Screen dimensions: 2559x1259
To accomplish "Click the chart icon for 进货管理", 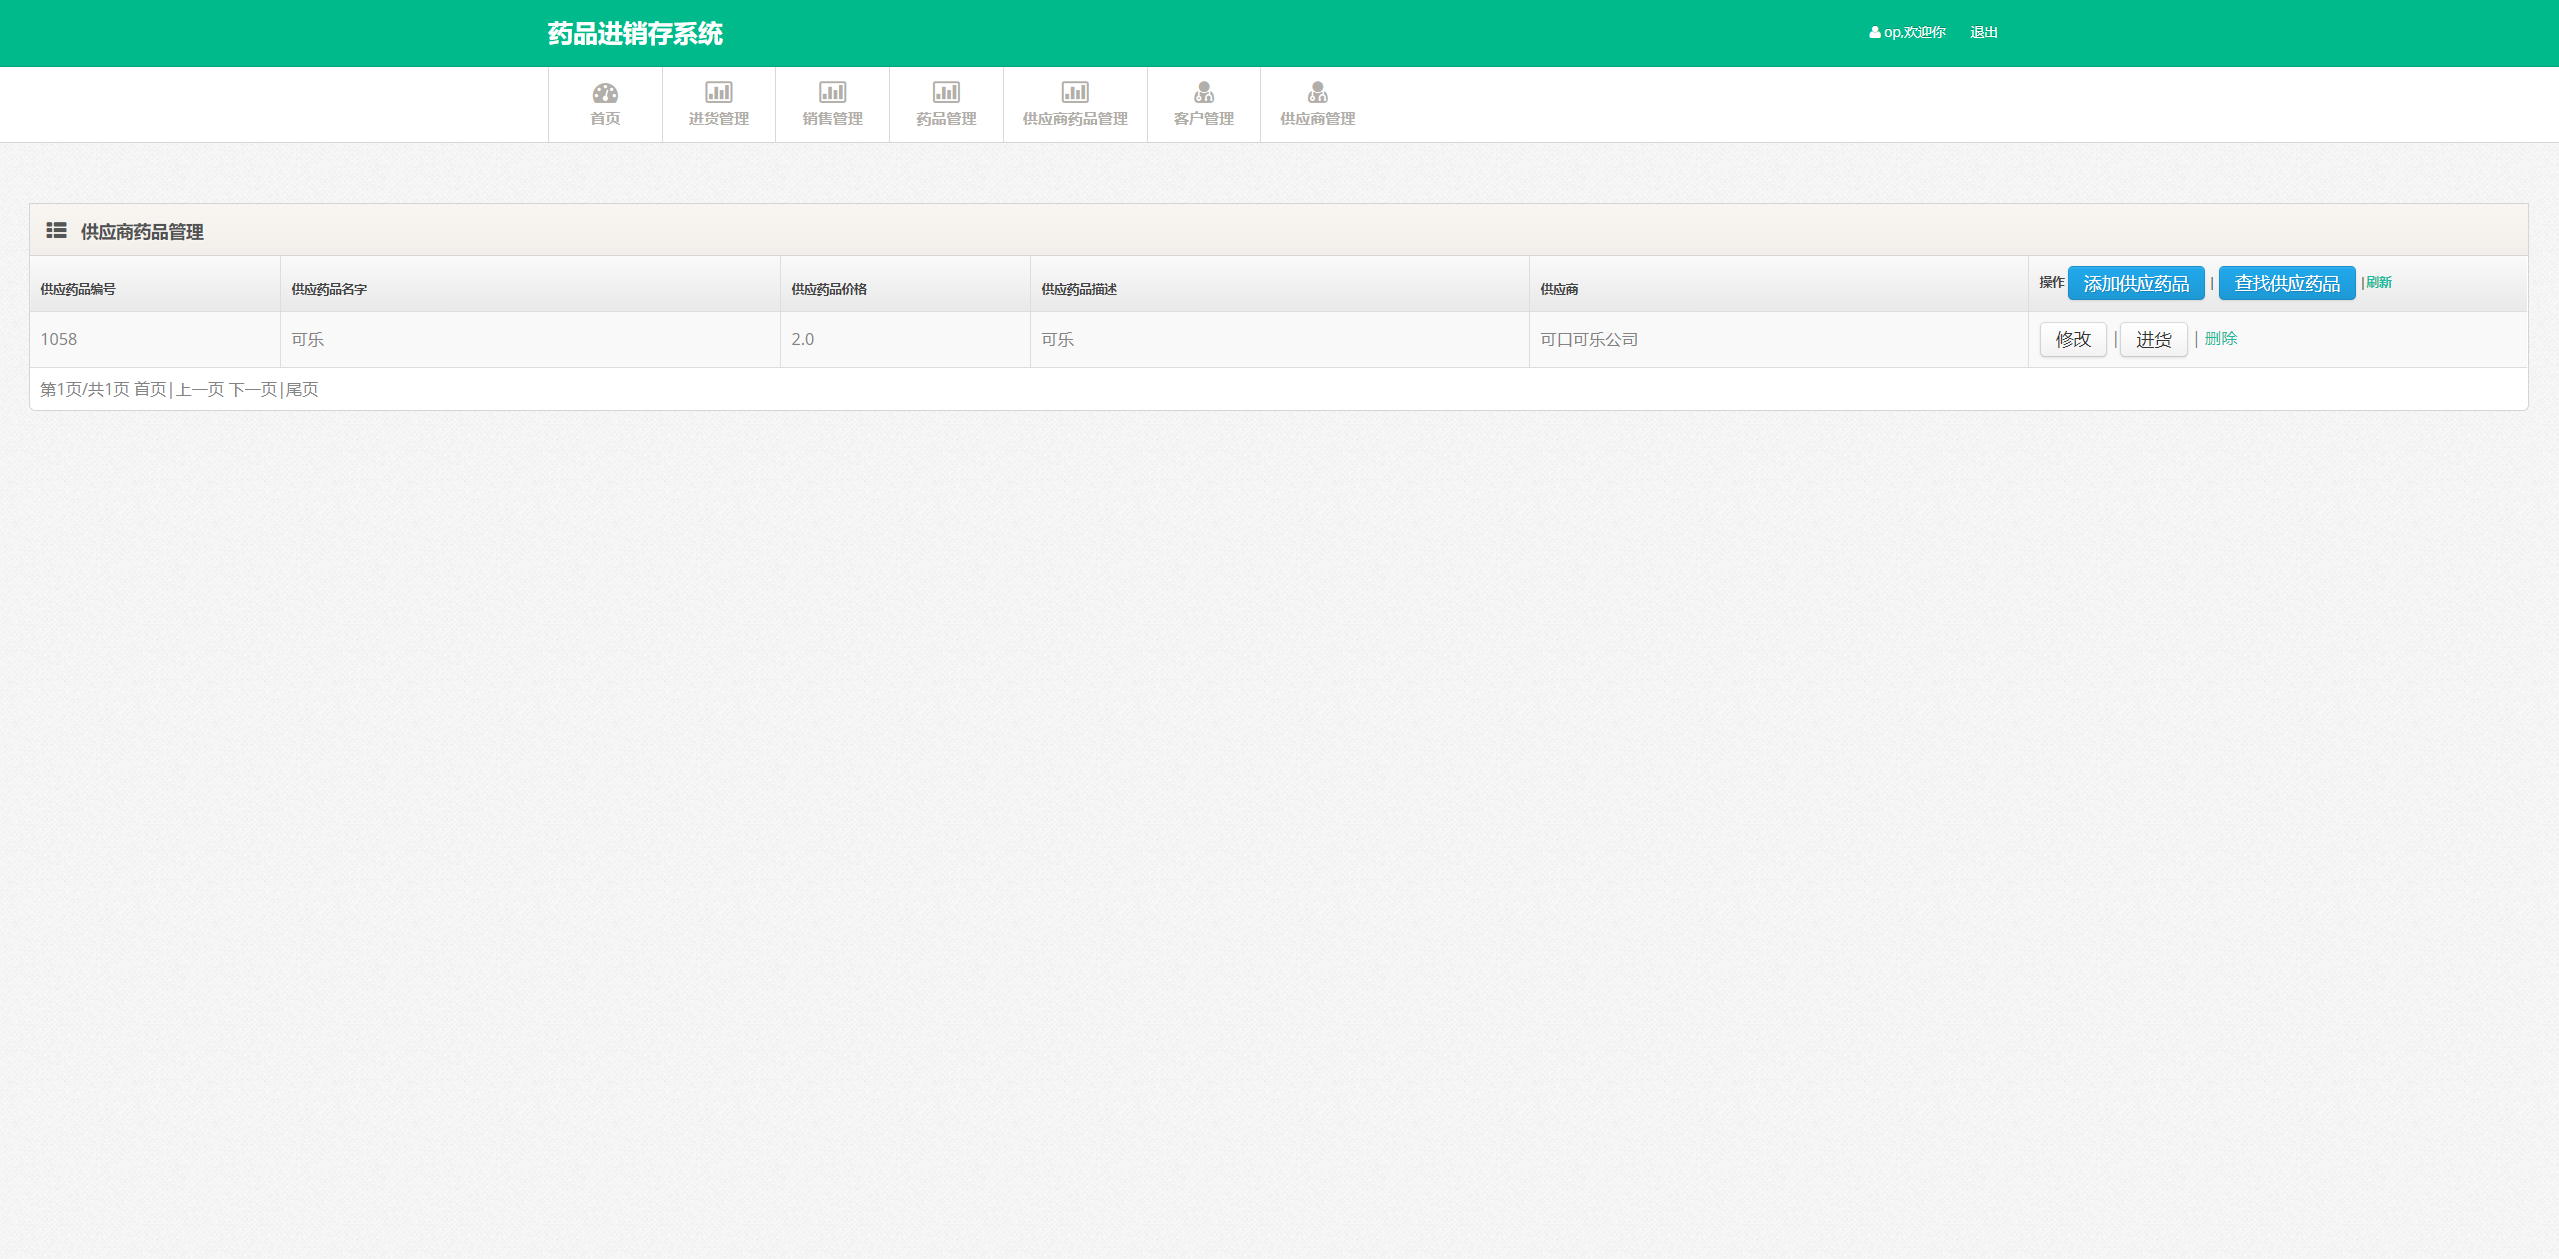I will click(x=718, y=92).
